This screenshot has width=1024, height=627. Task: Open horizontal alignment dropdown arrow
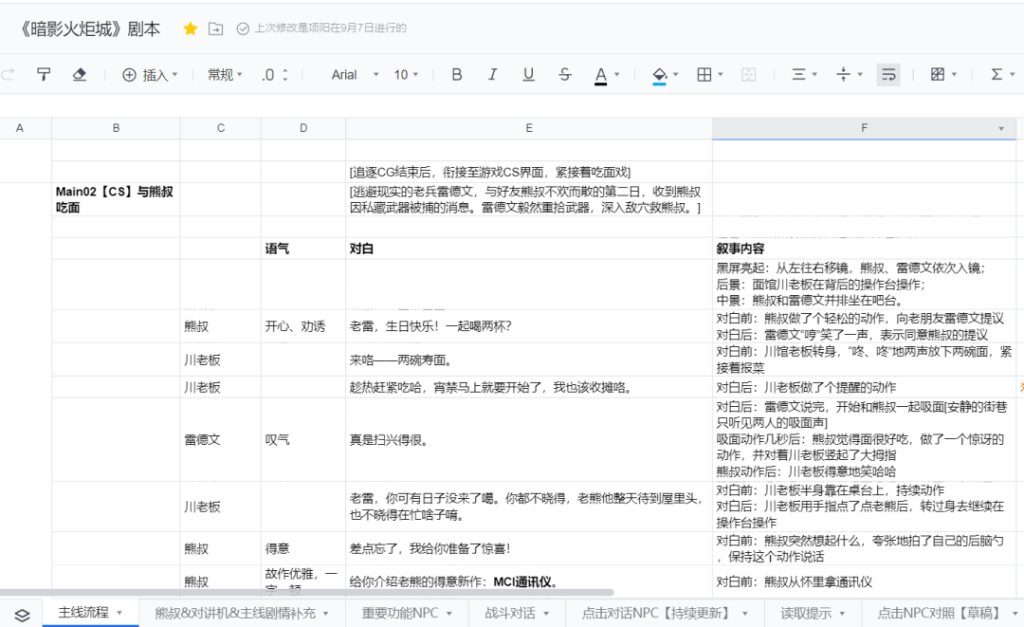coord(814,75)
